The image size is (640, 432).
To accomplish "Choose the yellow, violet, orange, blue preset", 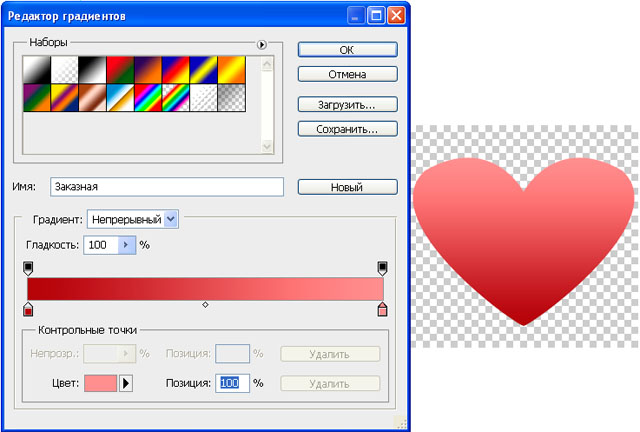I will point(64,98).
